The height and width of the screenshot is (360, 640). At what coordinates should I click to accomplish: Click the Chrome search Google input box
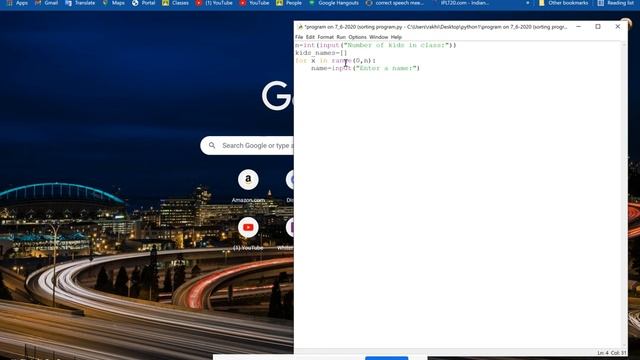pos(247,146)
